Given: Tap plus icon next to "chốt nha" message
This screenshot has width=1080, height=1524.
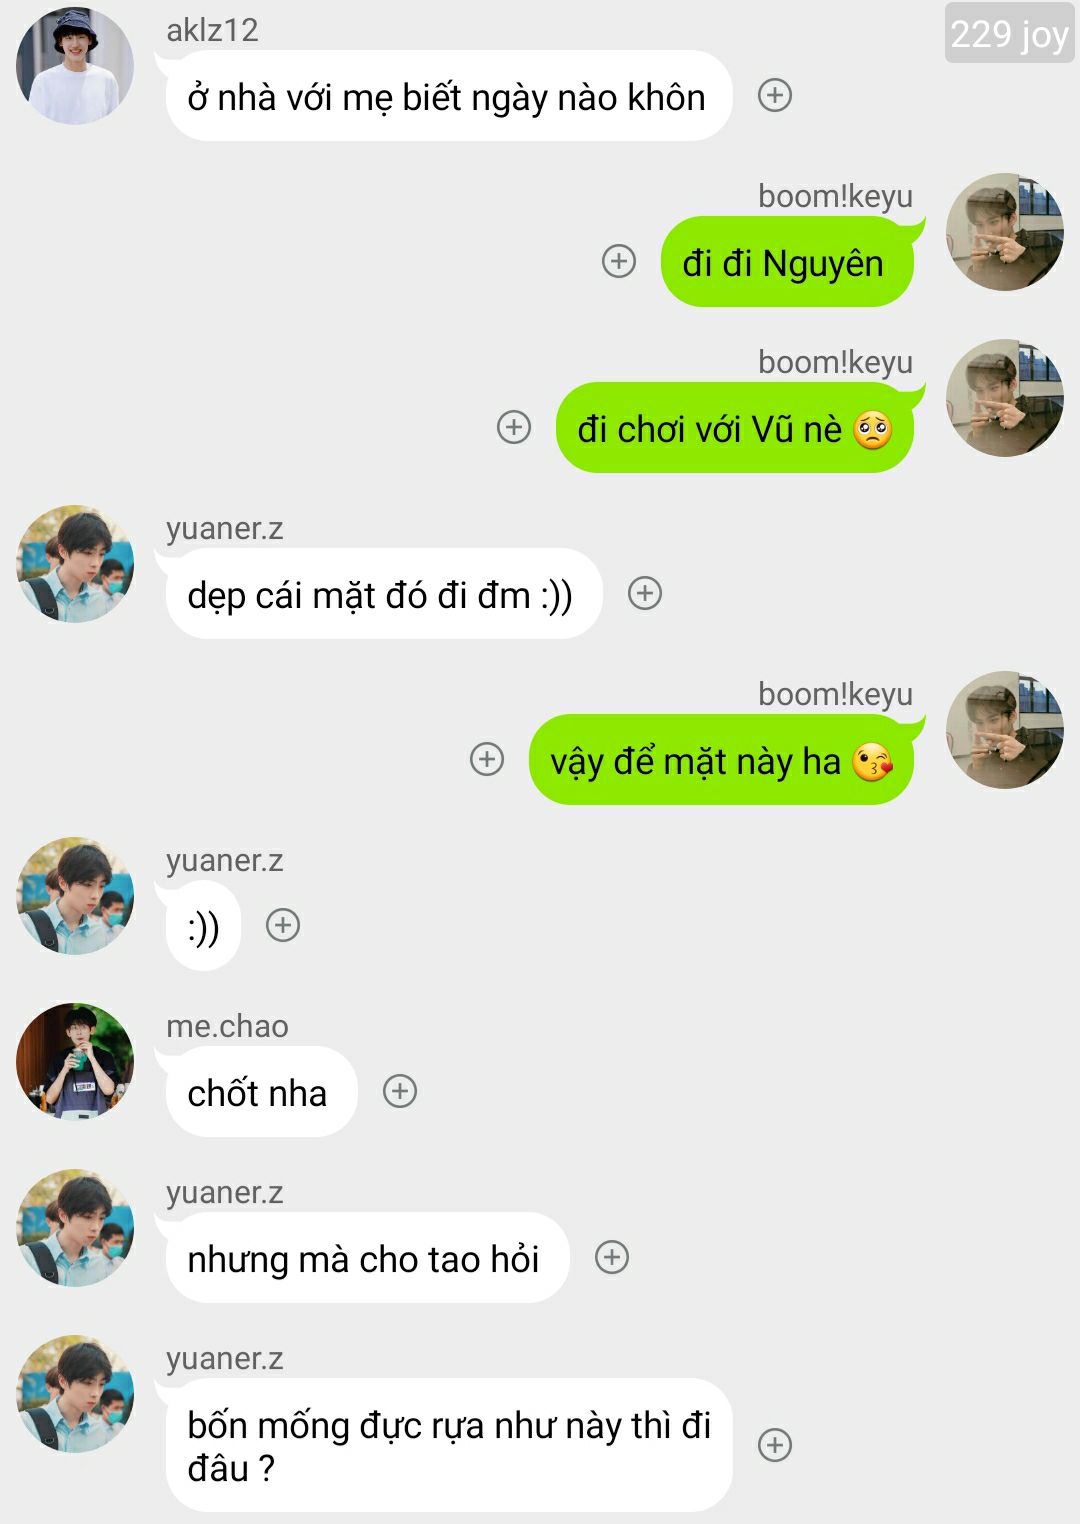Looking at the screenshot, I should [400, 1091].
